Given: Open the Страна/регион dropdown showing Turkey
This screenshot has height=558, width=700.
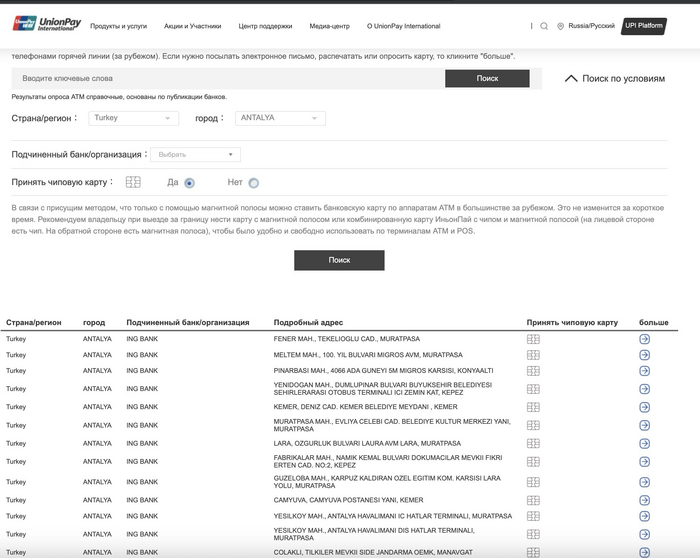Looking at the screenshot, I should [x=133, y=118].
